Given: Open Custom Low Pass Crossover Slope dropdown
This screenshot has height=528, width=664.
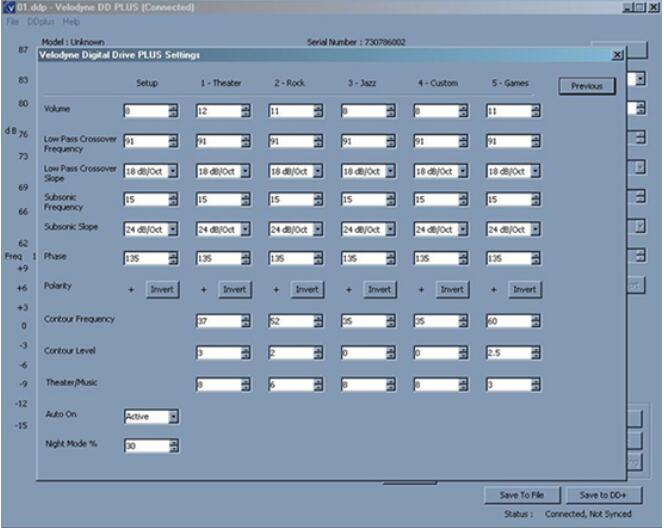Looking at the screenshot, I should click(463, 171).
